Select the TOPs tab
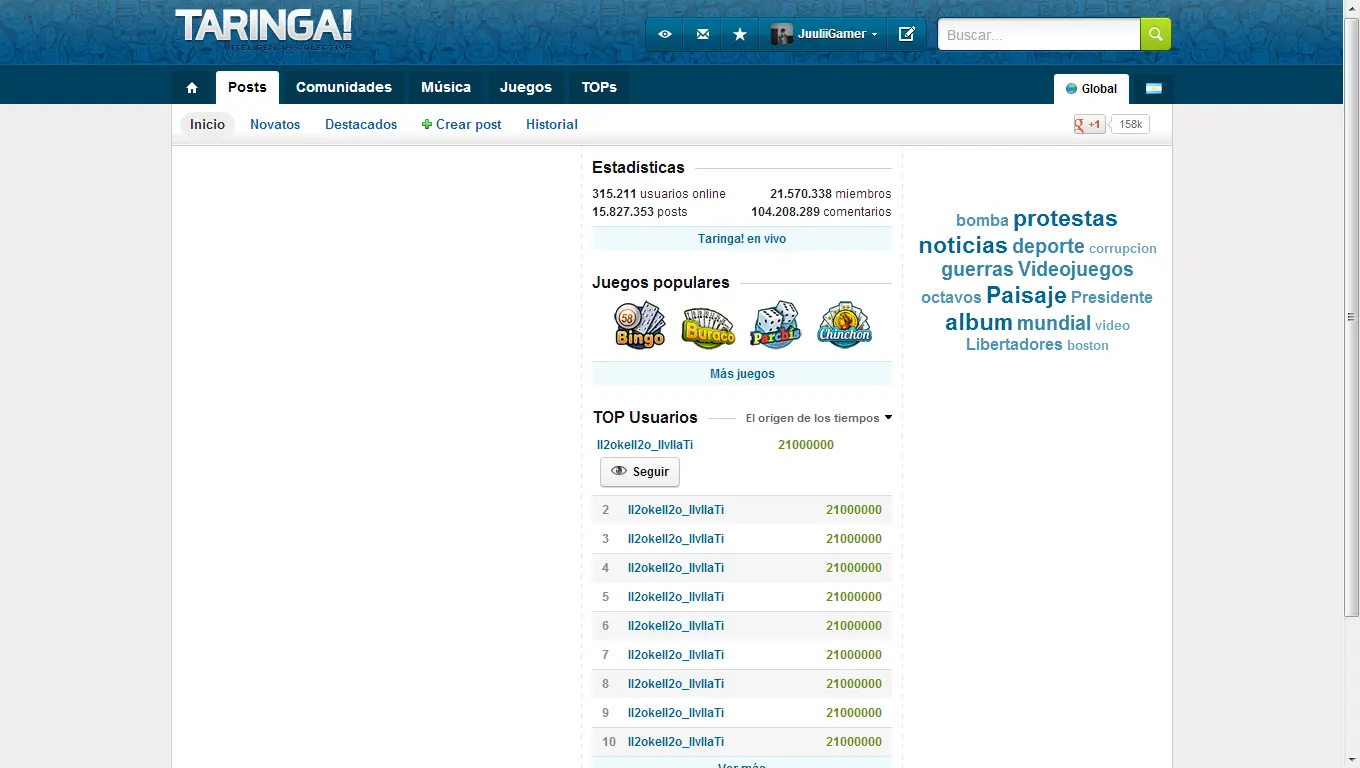 click(599, 87)
